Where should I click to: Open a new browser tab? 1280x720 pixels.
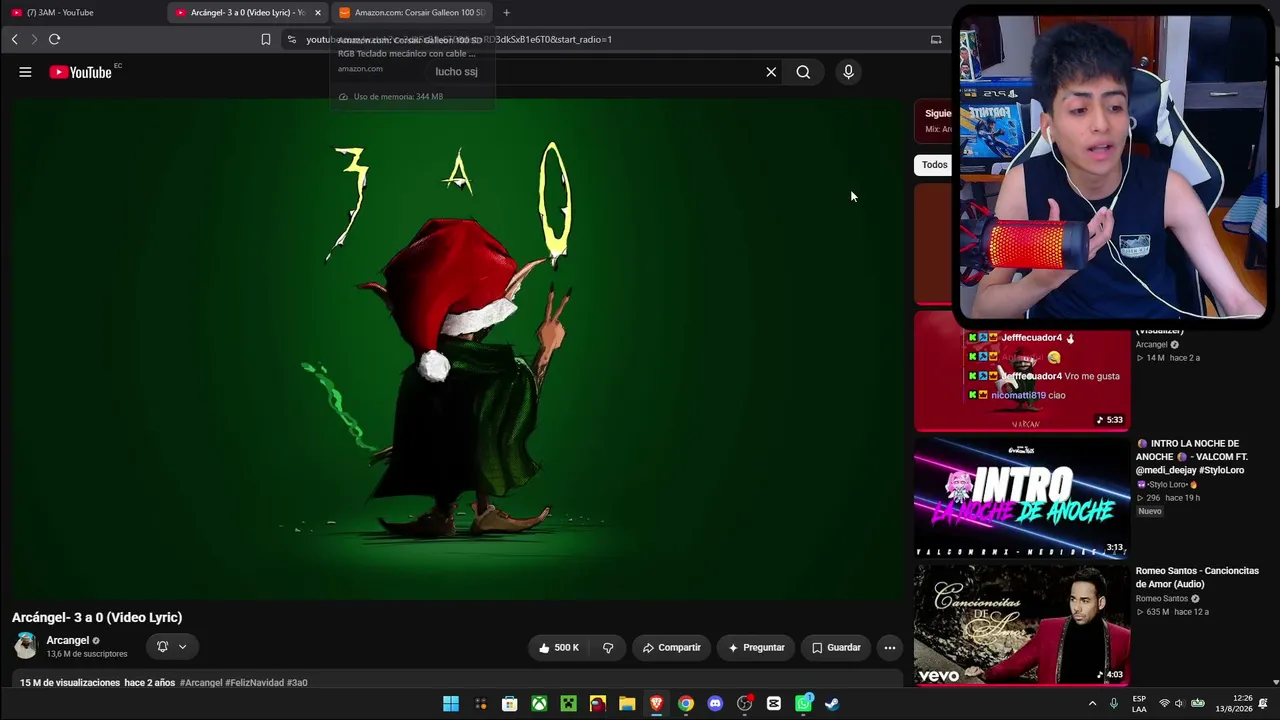(506, 12)
